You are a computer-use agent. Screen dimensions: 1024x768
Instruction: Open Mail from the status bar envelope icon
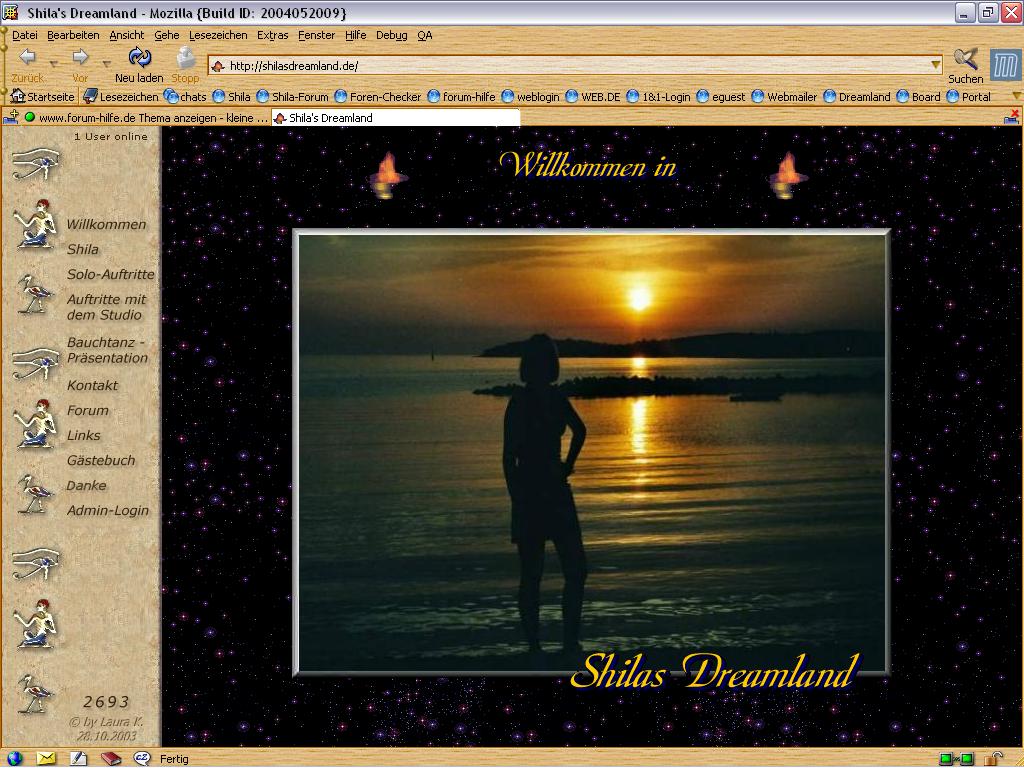[x=46, y=758]
